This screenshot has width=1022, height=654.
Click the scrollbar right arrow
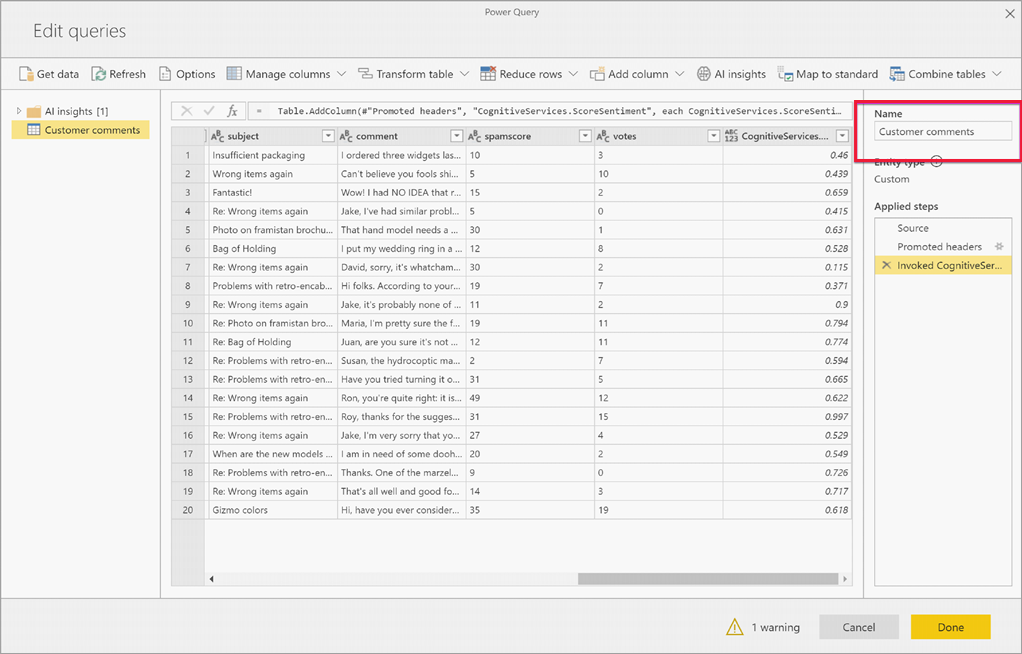pos(845,579)
